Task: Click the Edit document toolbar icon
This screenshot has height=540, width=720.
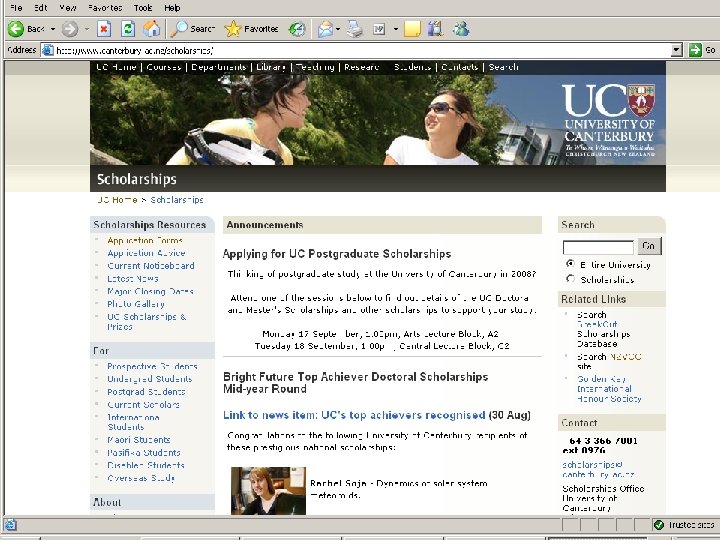Action: [x=379, y=29]
